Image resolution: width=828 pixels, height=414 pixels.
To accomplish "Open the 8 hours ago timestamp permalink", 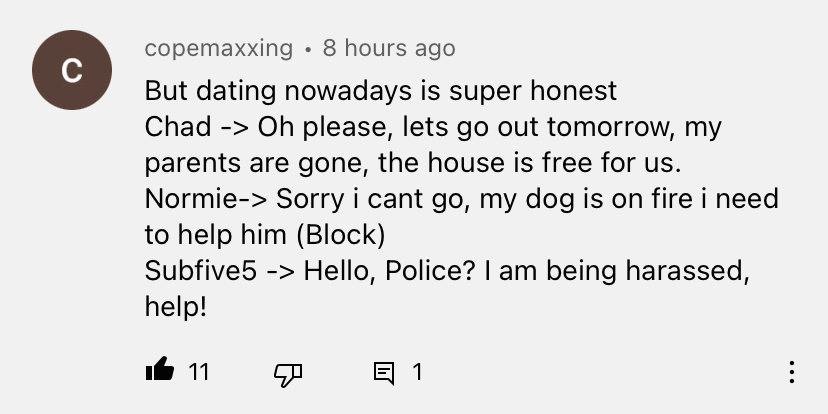I will coord(389,48).
